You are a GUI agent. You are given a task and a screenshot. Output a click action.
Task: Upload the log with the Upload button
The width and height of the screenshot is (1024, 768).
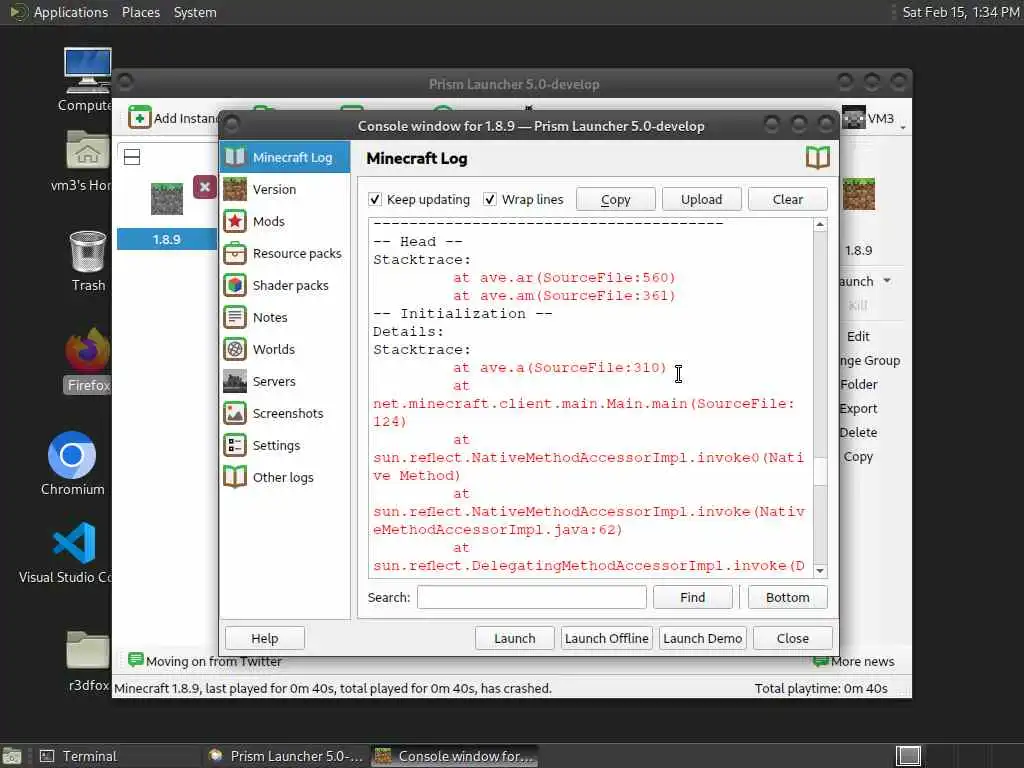pos(701,199)
